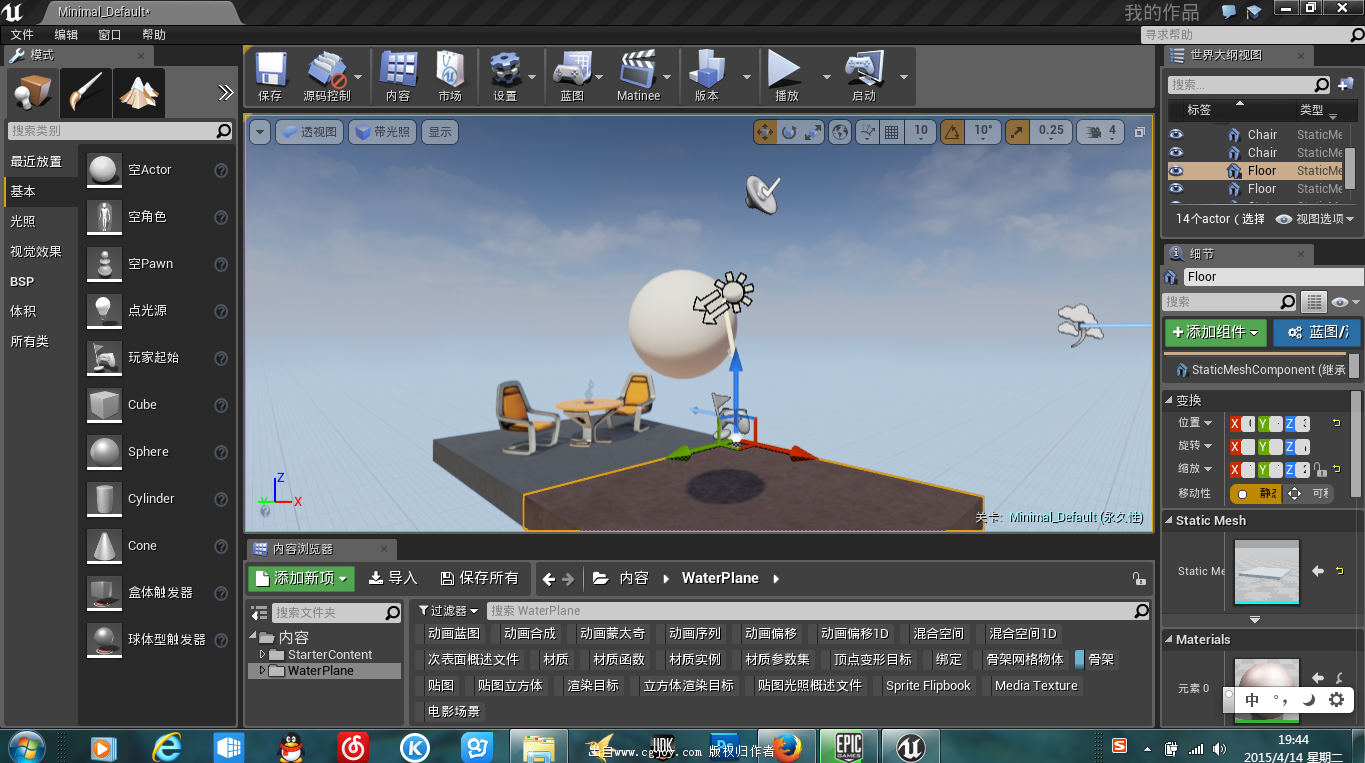The image size is (1365, 763).
Task: Click the 播放 play button
Action: tap(786, 75)
